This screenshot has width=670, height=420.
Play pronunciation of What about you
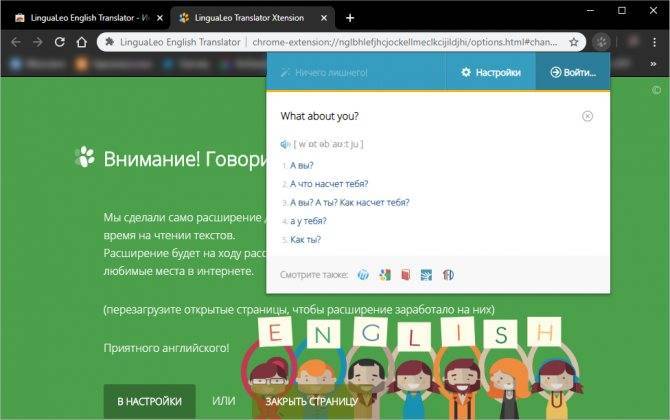[x=285, y=144]
